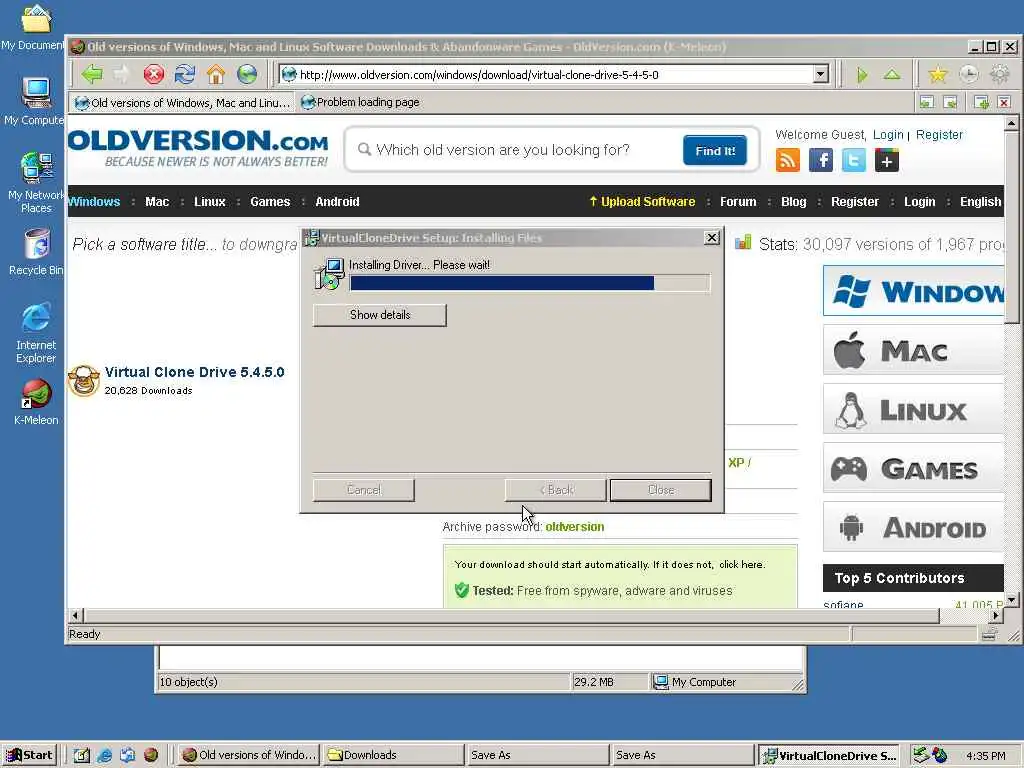Viewport: 1024px width, 768px height.
Task: Switch to the Downloads taskbar window
Action: click(394, 755)
